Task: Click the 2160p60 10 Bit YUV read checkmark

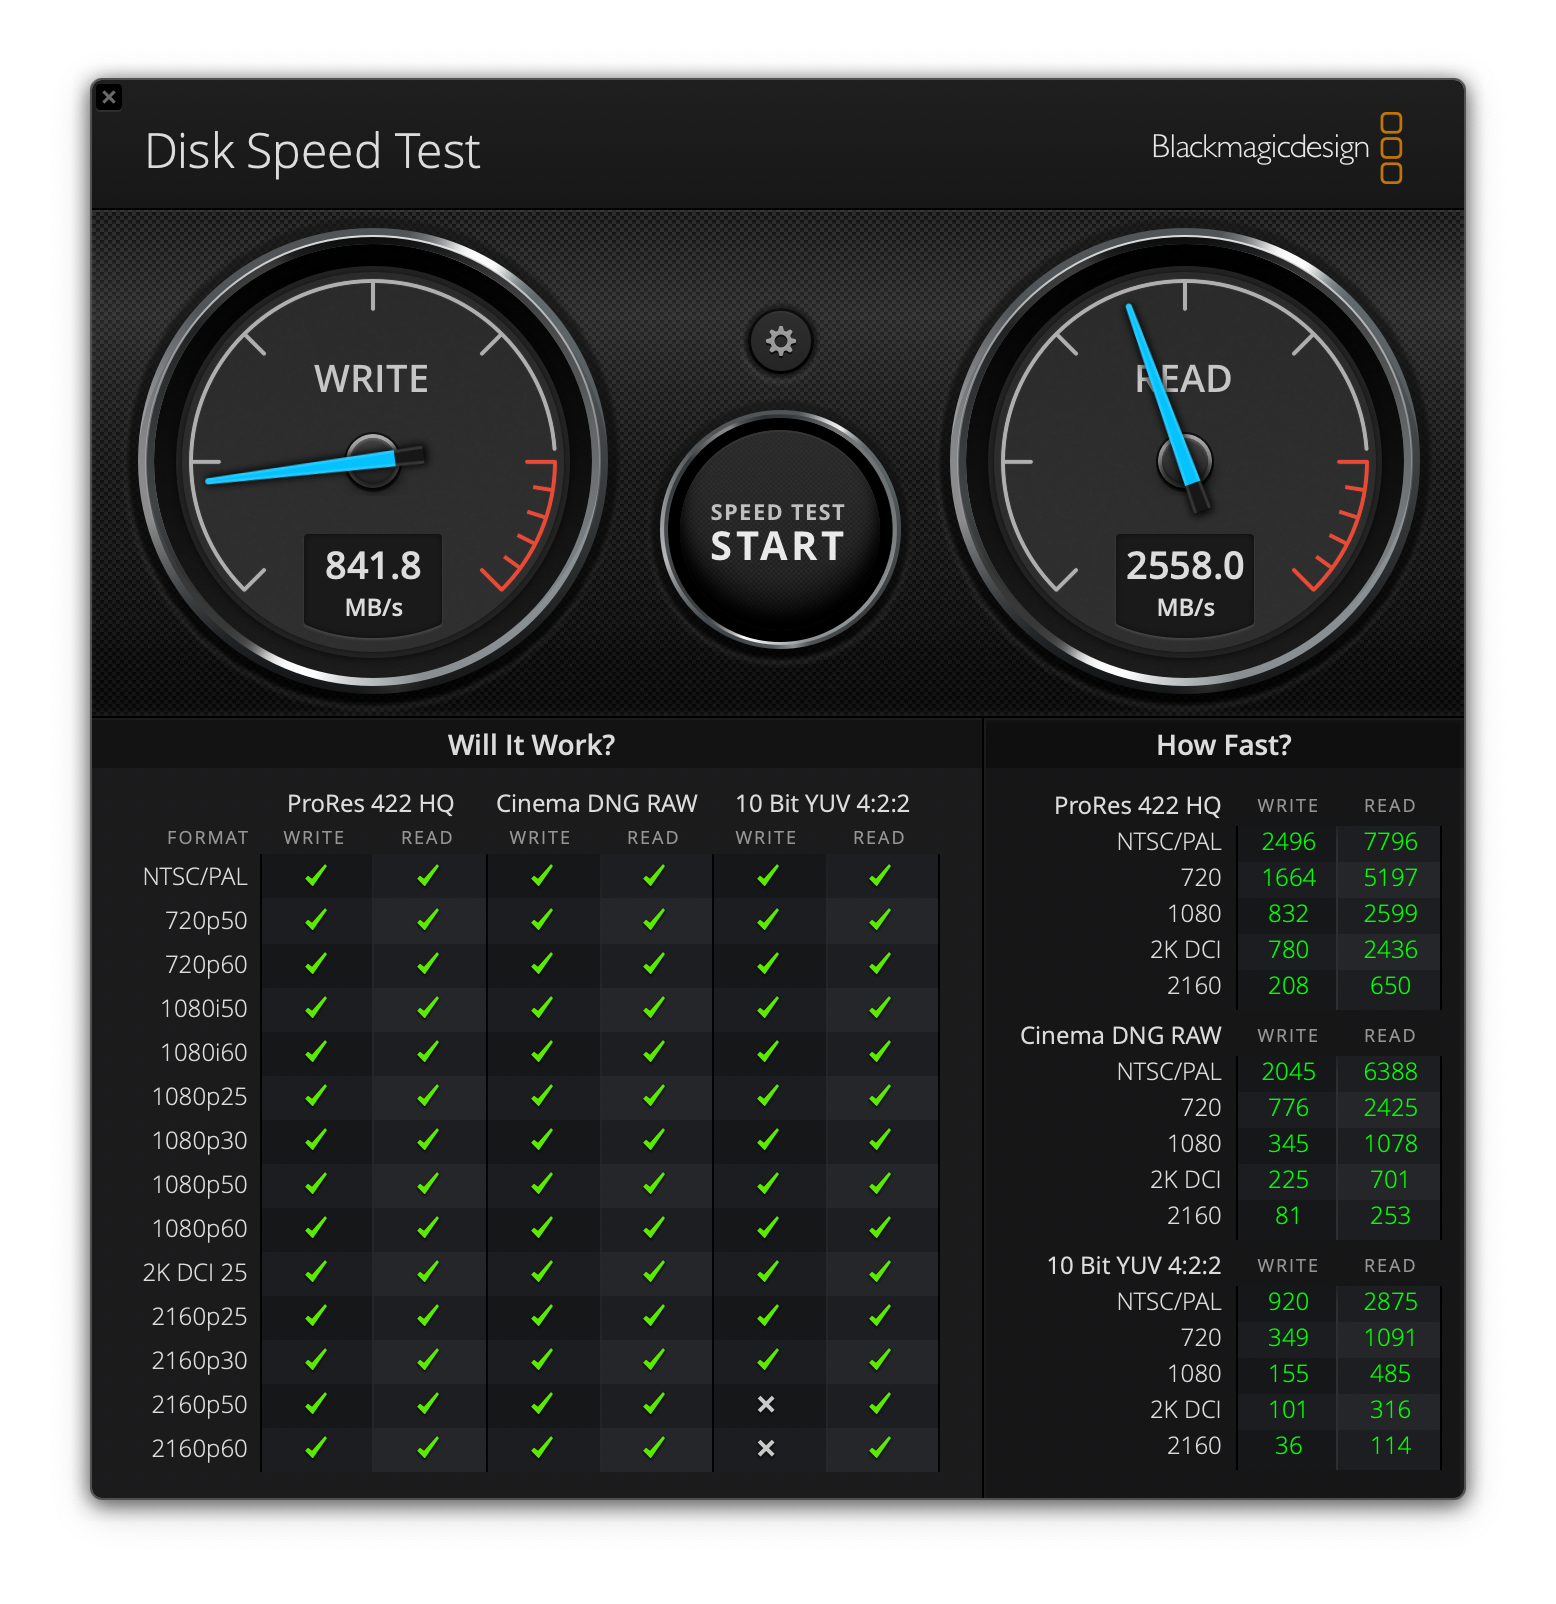Action: click(880, 1448)
